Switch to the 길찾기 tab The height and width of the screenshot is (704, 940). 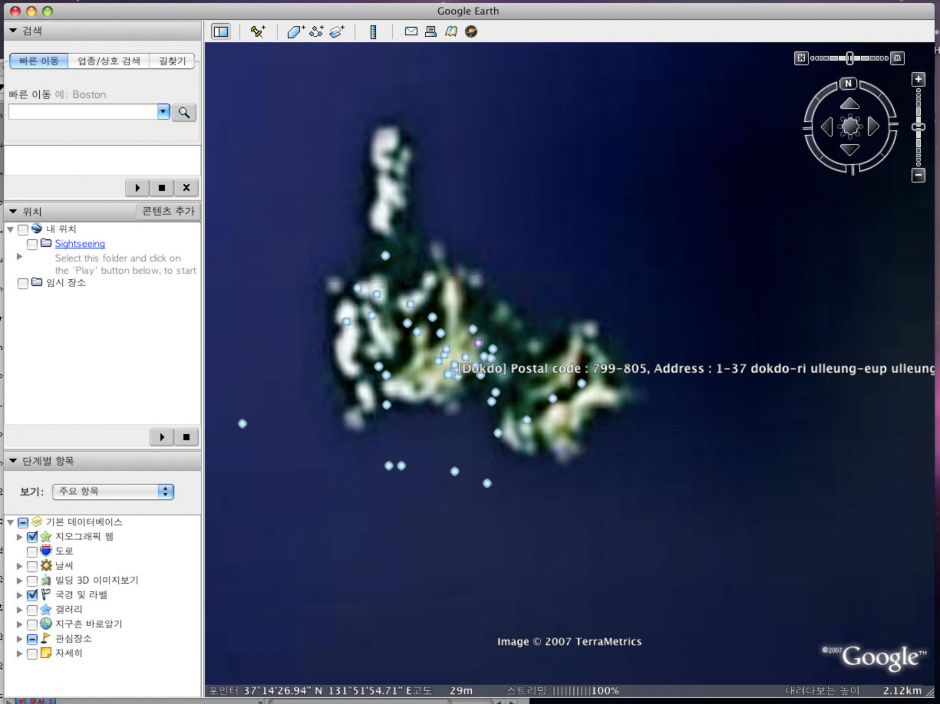pos(172,61)
